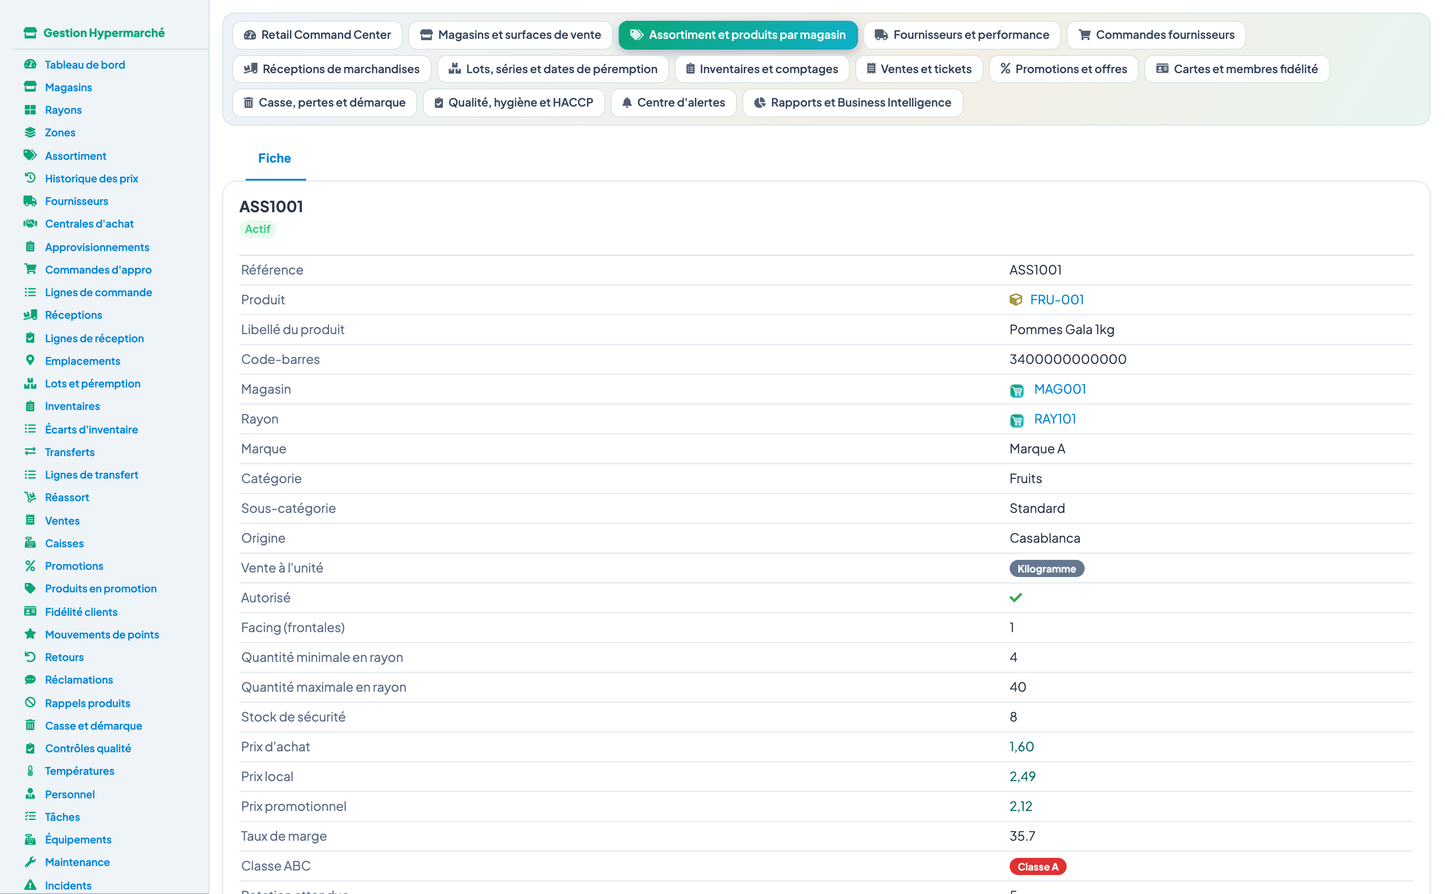Open the Retail Command Center tab
1445x894 pixels.
point(317,35)
